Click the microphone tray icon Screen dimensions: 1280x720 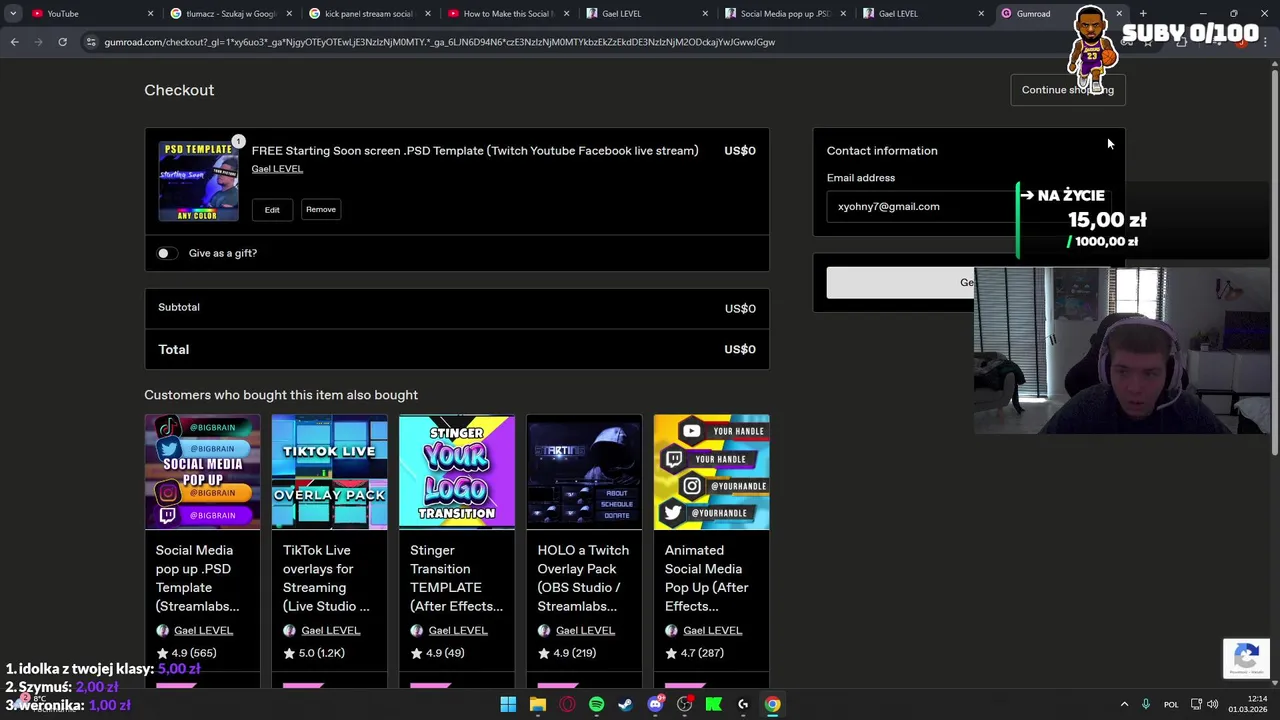coord(1146,705)
